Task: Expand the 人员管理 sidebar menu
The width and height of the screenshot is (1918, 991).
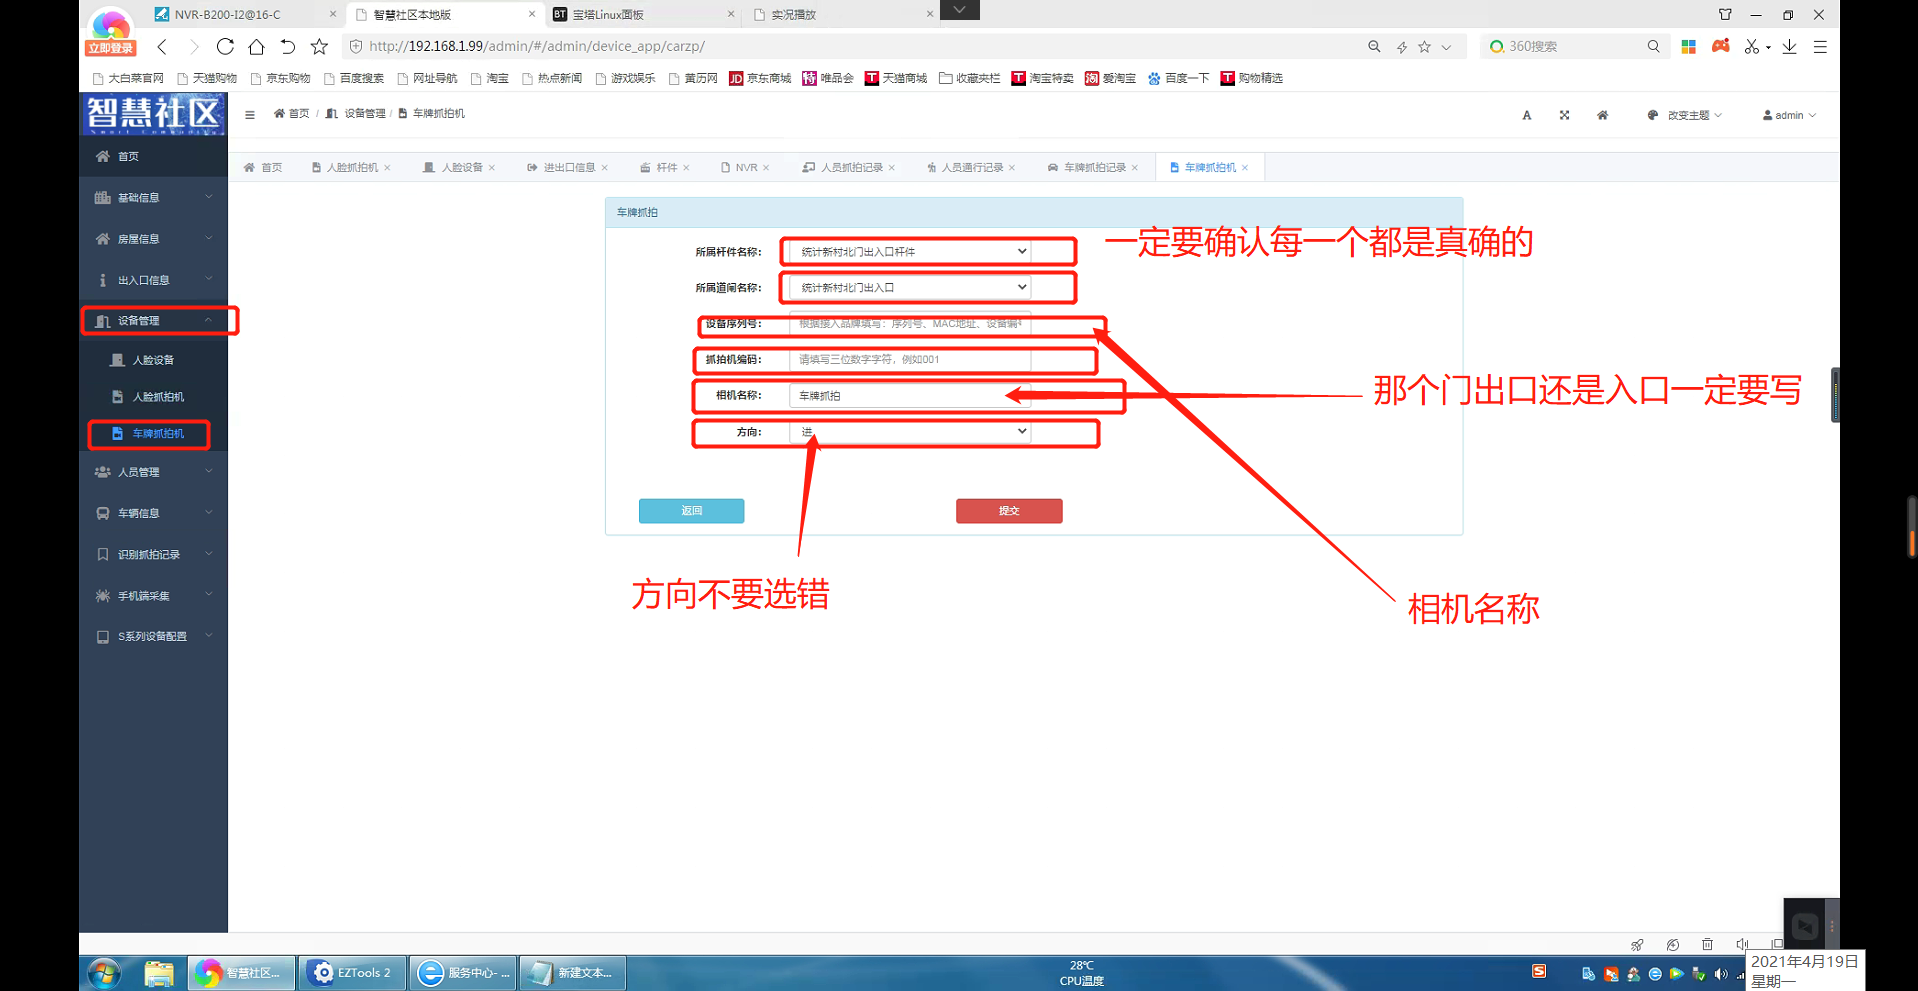Action: click(155, 472)
